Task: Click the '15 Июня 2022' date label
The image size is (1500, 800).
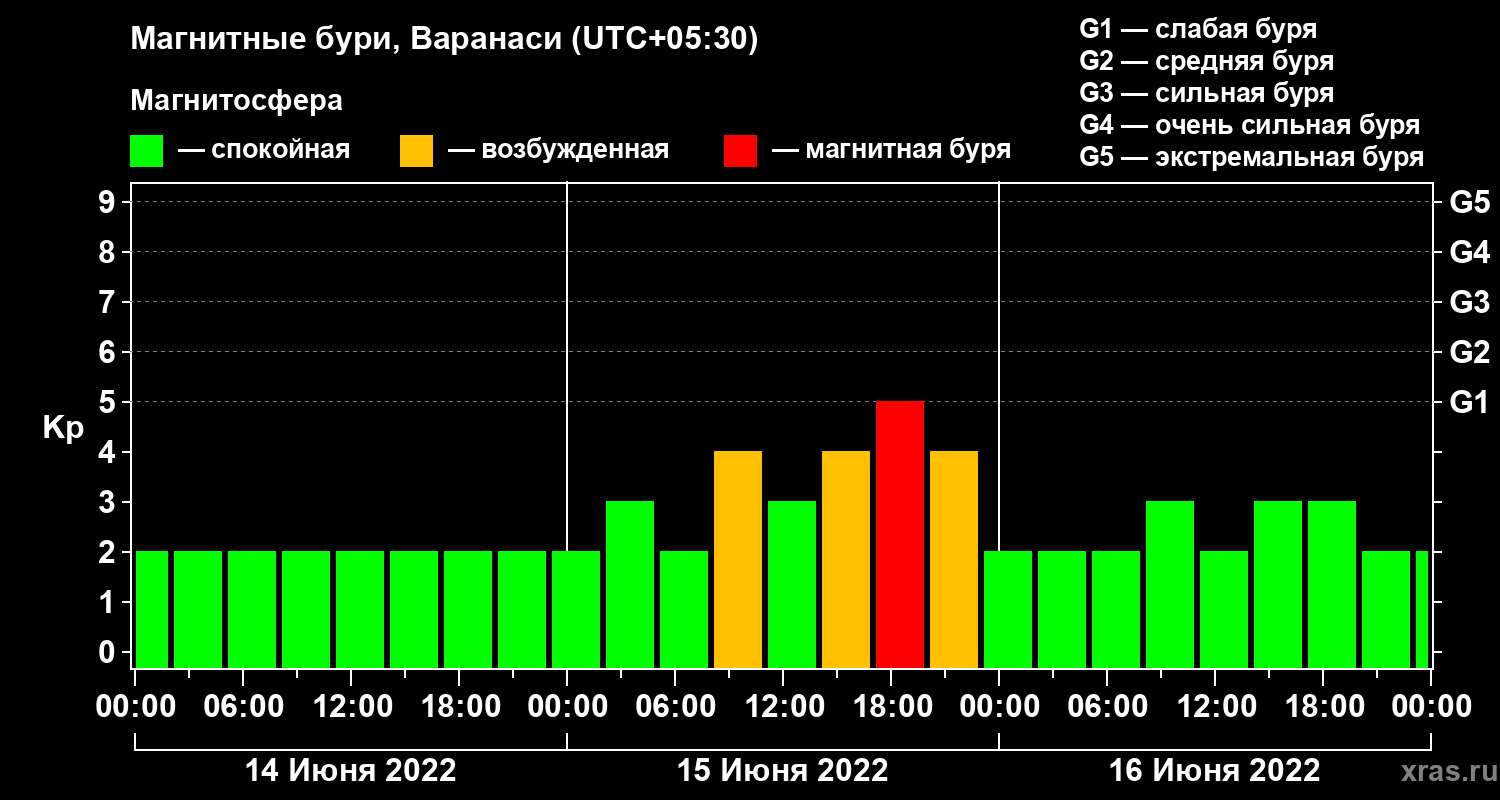Action: [783, 771]
